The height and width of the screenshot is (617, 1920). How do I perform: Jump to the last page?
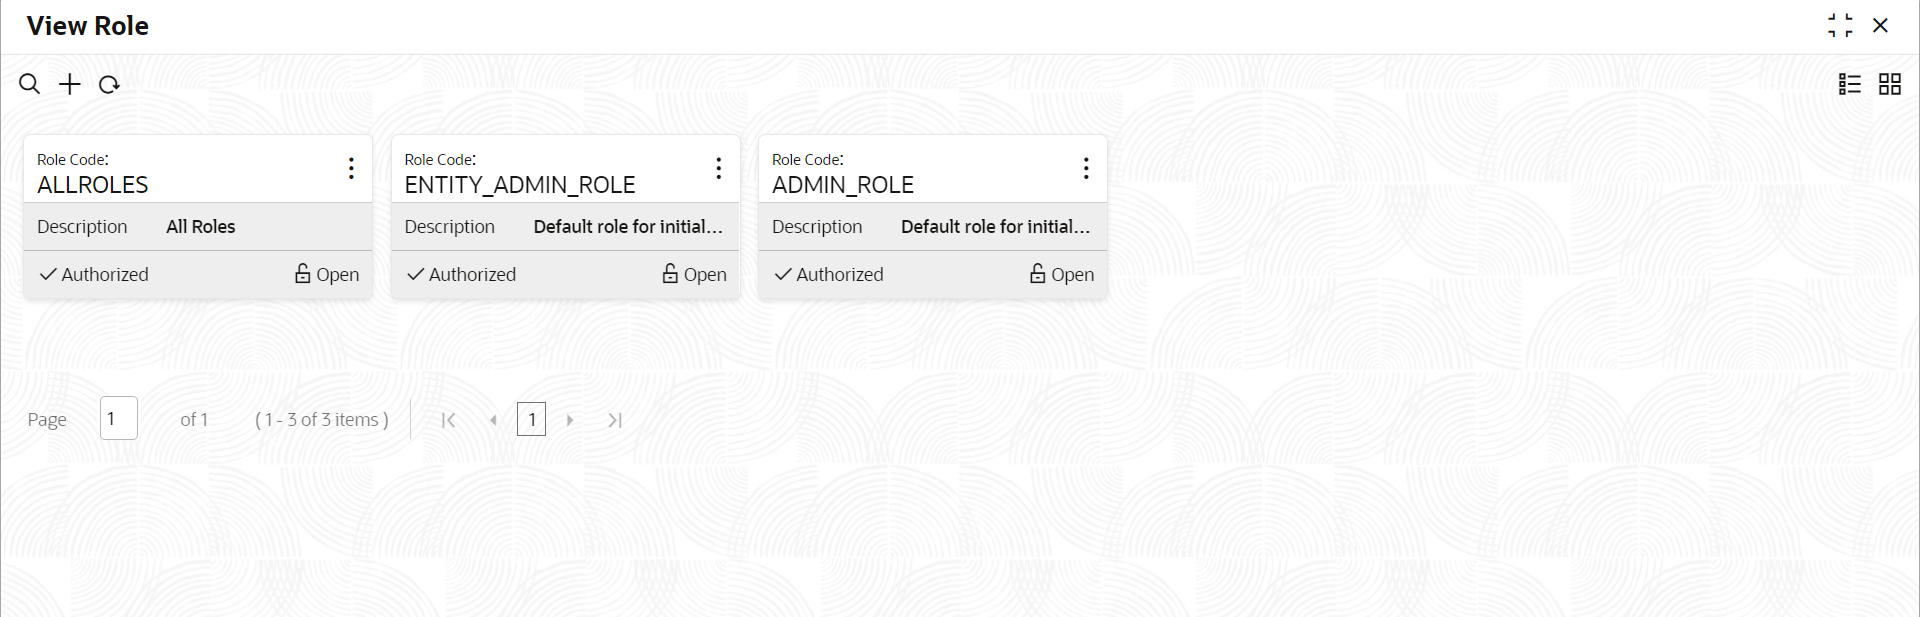615,420
